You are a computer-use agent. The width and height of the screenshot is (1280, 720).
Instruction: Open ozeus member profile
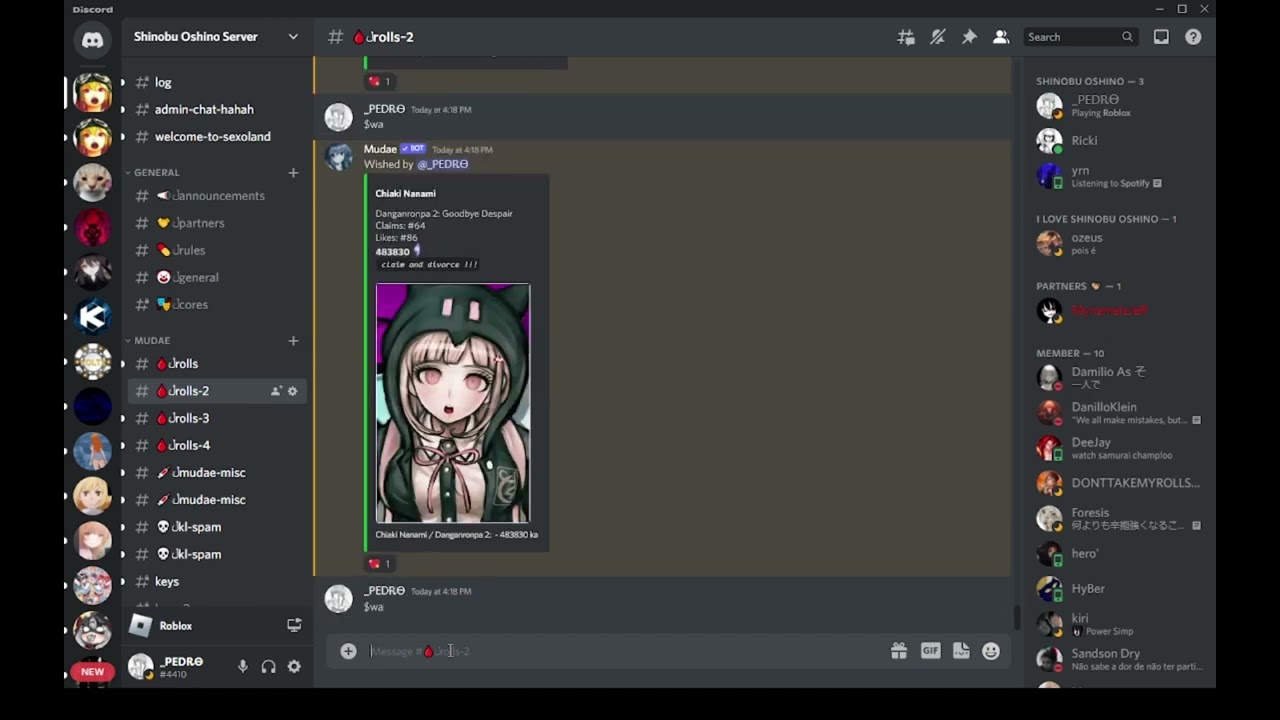pyautogui.click(x=1118, y=244)
